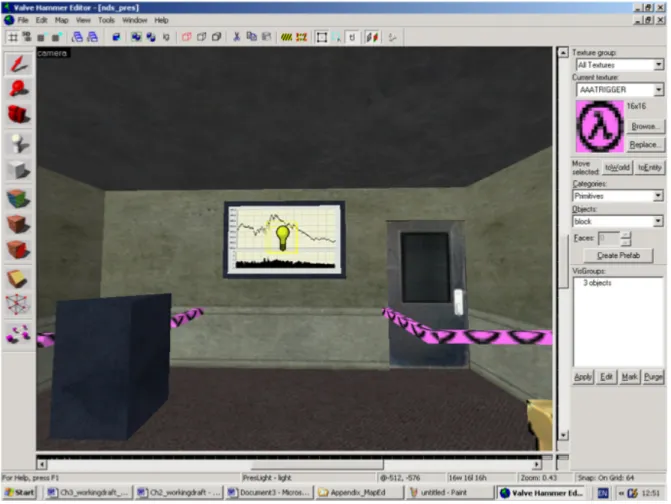Select the Apply decals tool
This screenshot has width=671, height=504.
pyautogui.click(x=18, y=250)
